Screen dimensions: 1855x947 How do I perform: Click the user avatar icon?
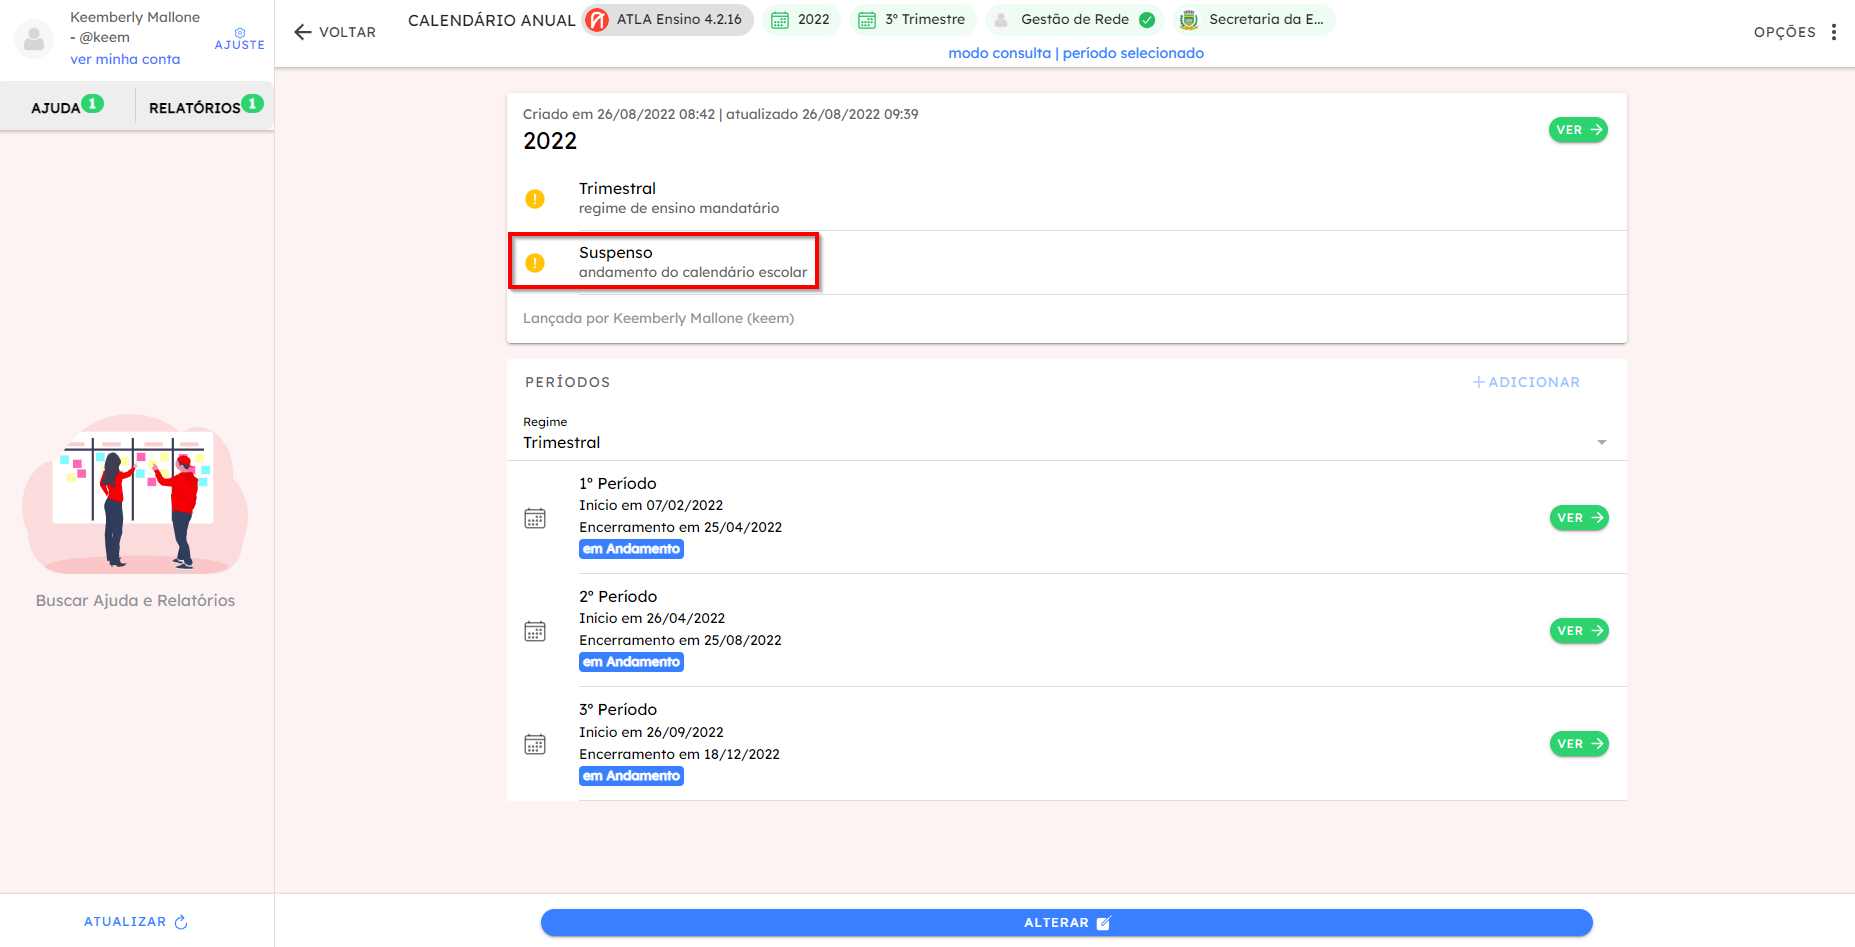pos(34,39)
